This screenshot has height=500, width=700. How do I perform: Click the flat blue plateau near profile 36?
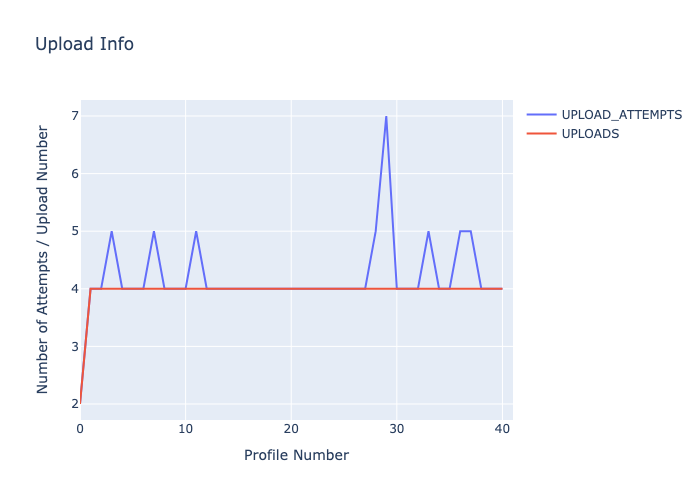[x=465, y=231]
